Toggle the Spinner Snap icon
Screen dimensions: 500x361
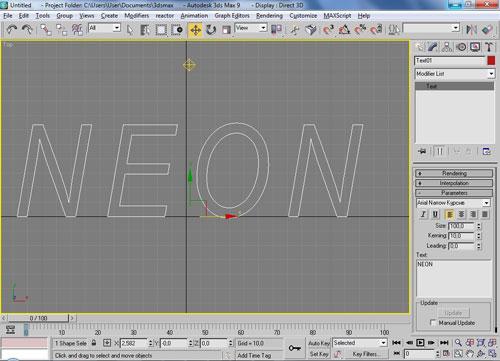click(376, 30)
